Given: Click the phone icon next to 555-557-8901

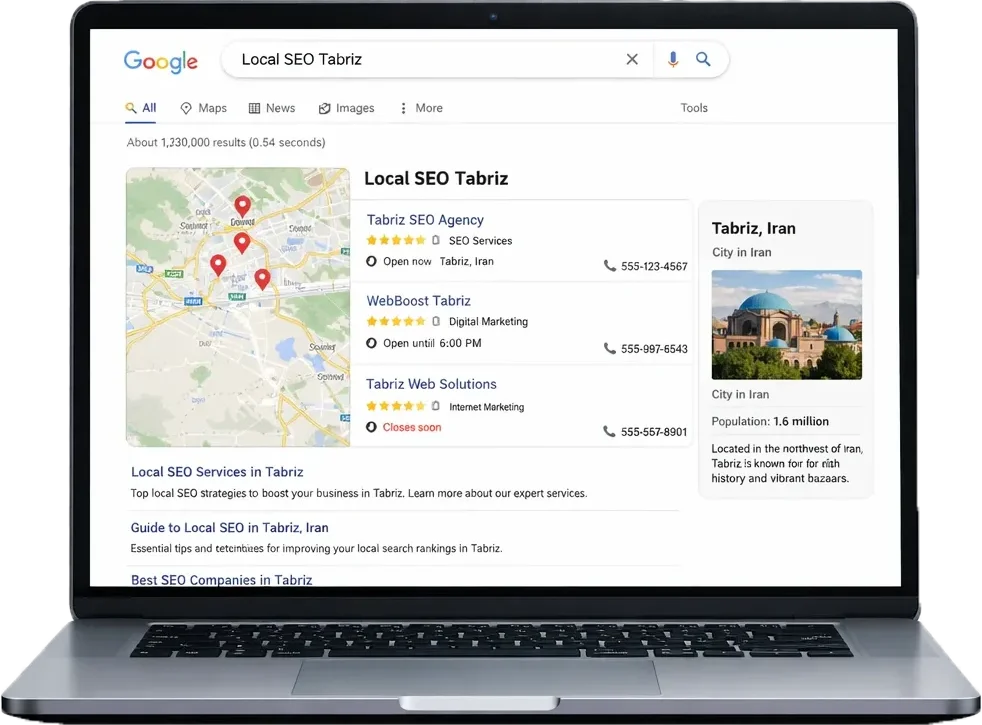Looking at the screenshot, I should [609, 431].
